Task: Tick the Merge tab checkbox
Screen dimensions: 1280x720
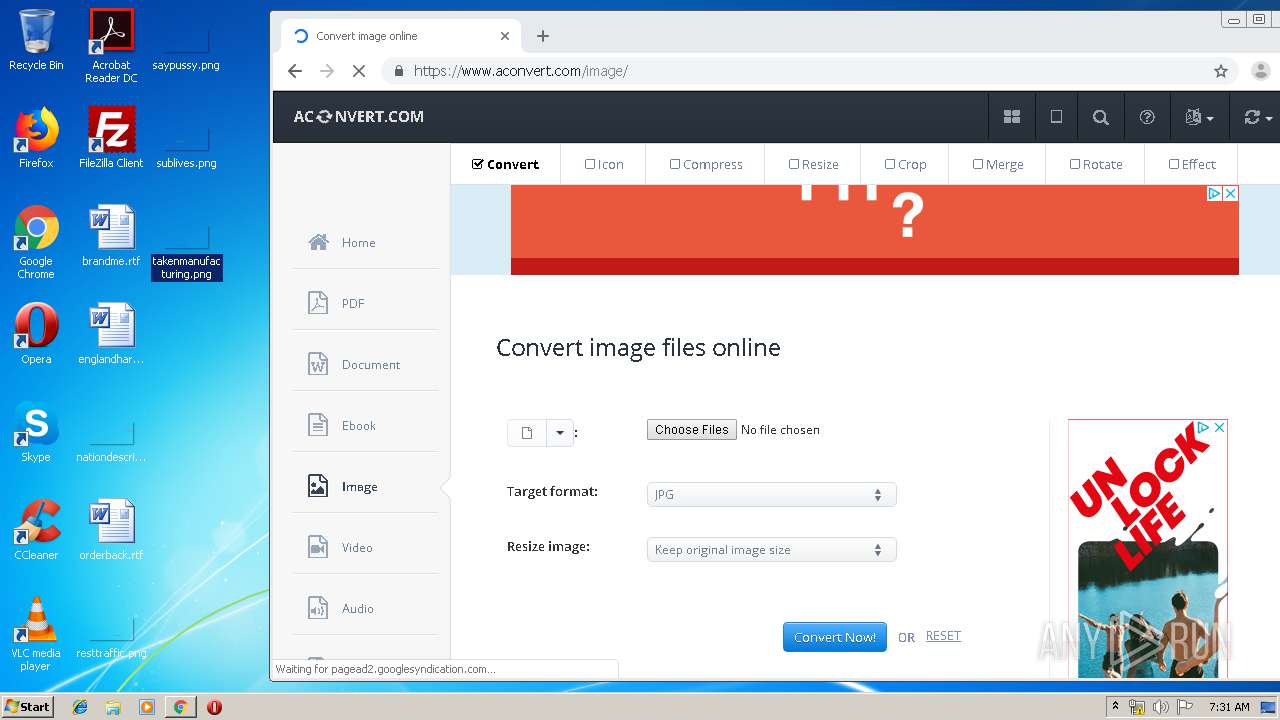Action: coord(978,164)
